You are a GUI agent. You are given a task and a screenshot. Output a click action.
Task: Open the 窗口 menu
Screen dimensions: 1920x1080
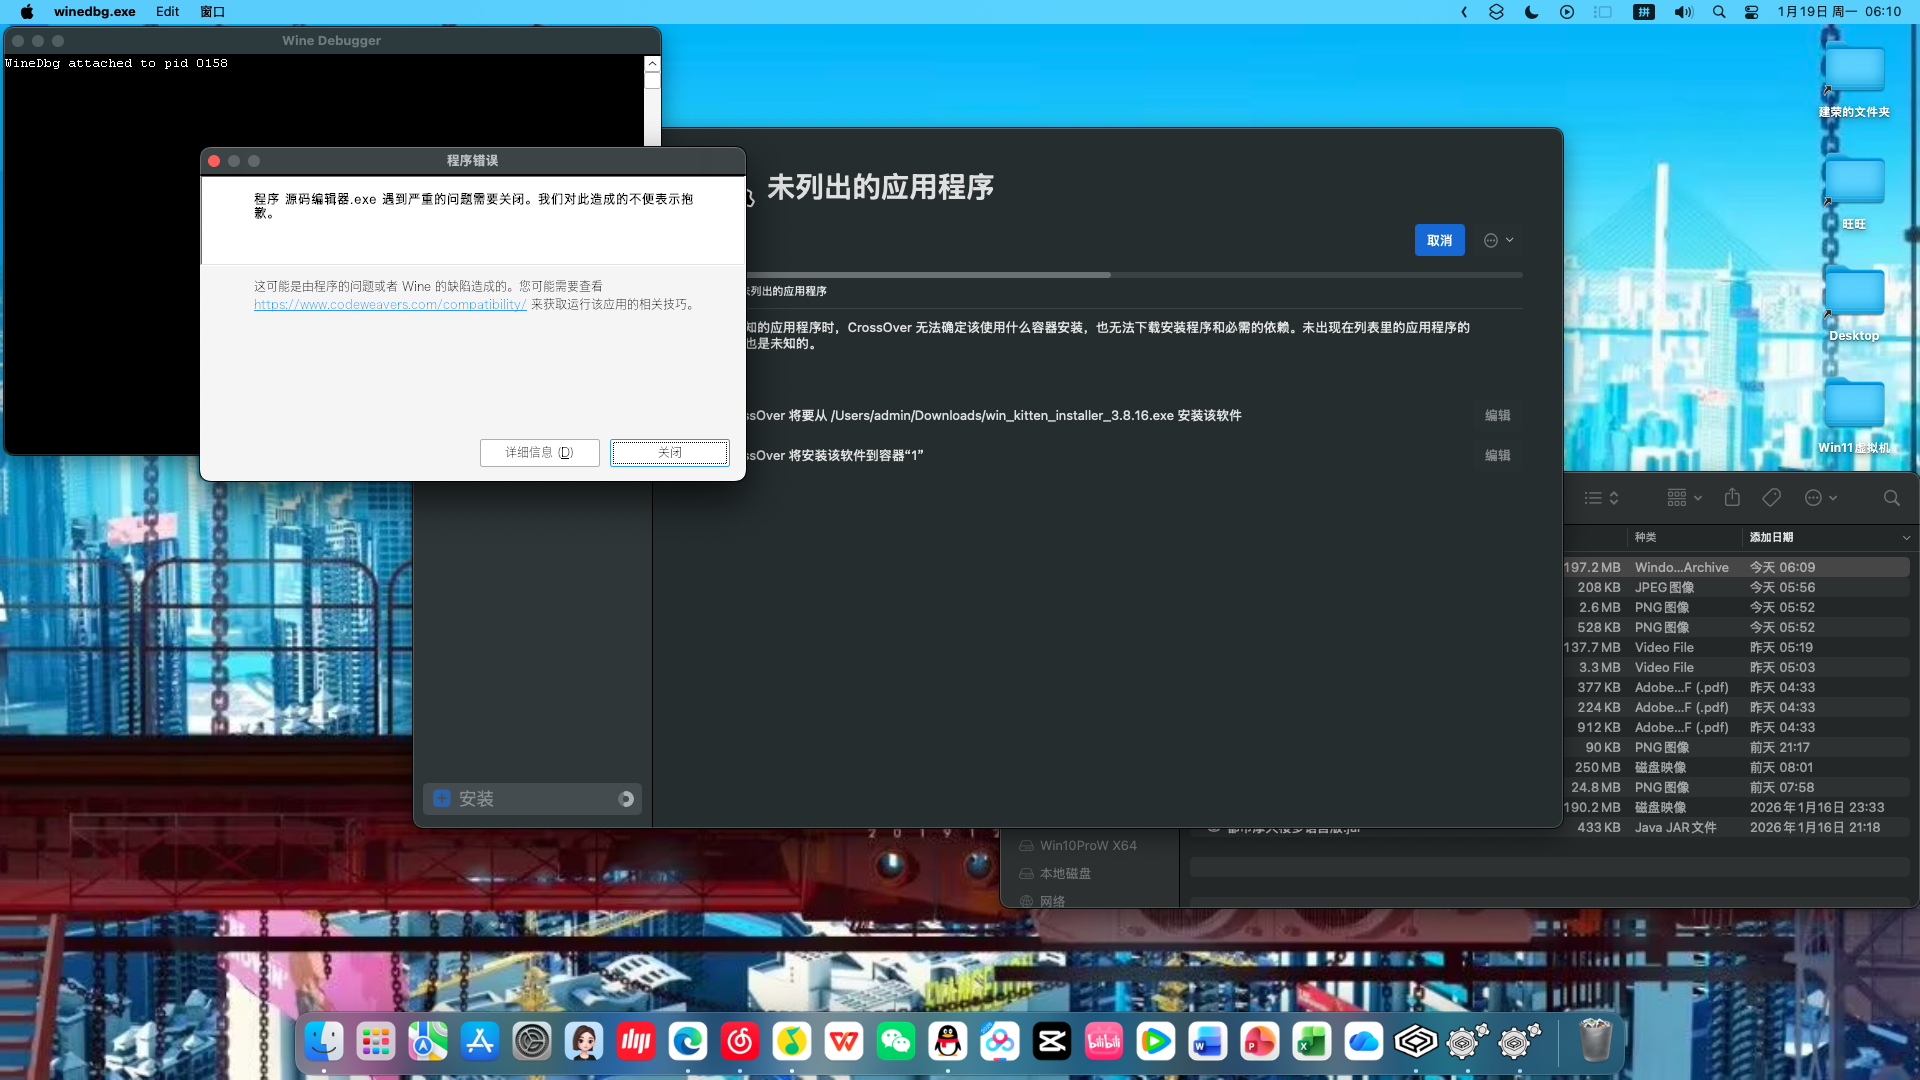pos(212,12)
